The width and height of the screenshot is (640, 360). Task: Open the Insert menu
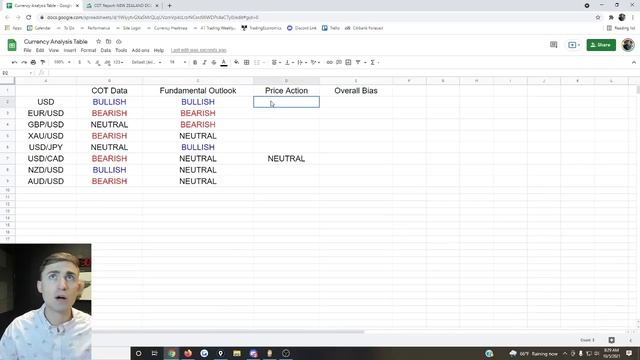click(x=70, y=50)
